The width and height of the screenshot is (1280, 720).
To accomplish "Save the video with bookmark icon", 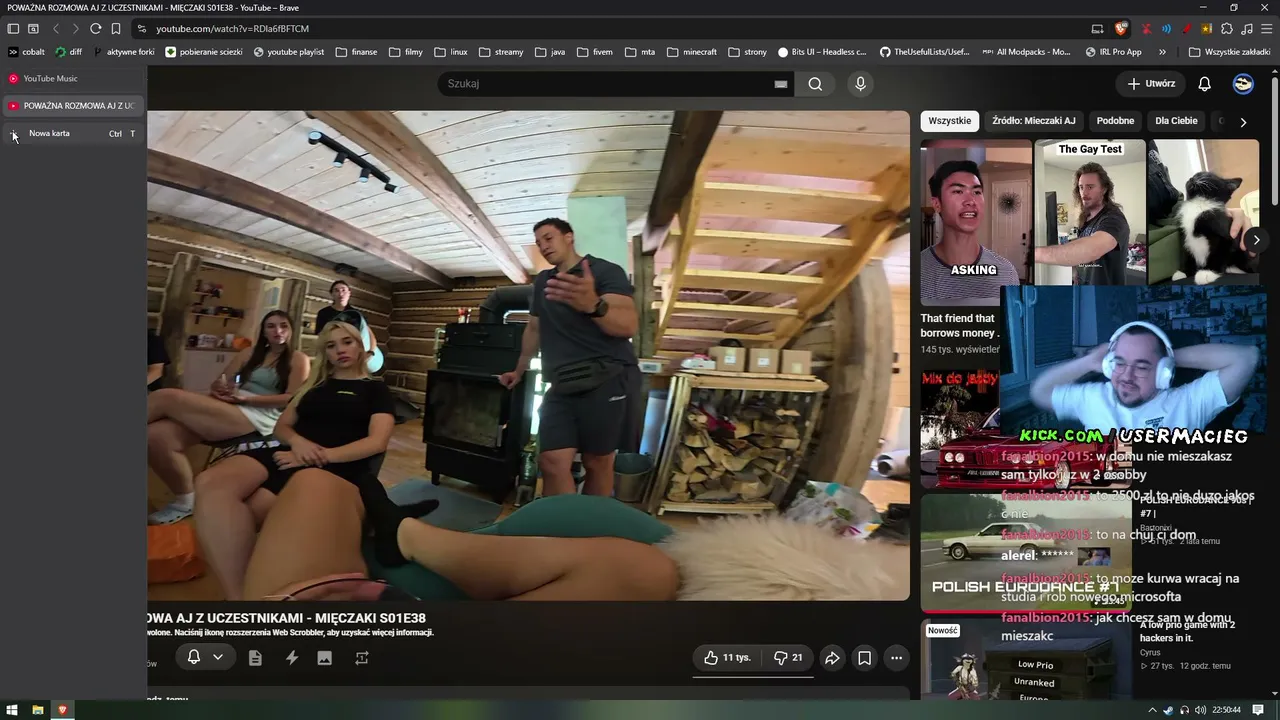I will tap(864, 658).
